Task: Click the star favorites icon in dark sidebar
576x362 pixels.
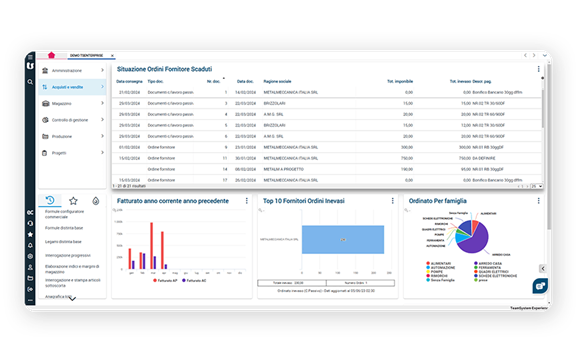Action: pos(30,234)
